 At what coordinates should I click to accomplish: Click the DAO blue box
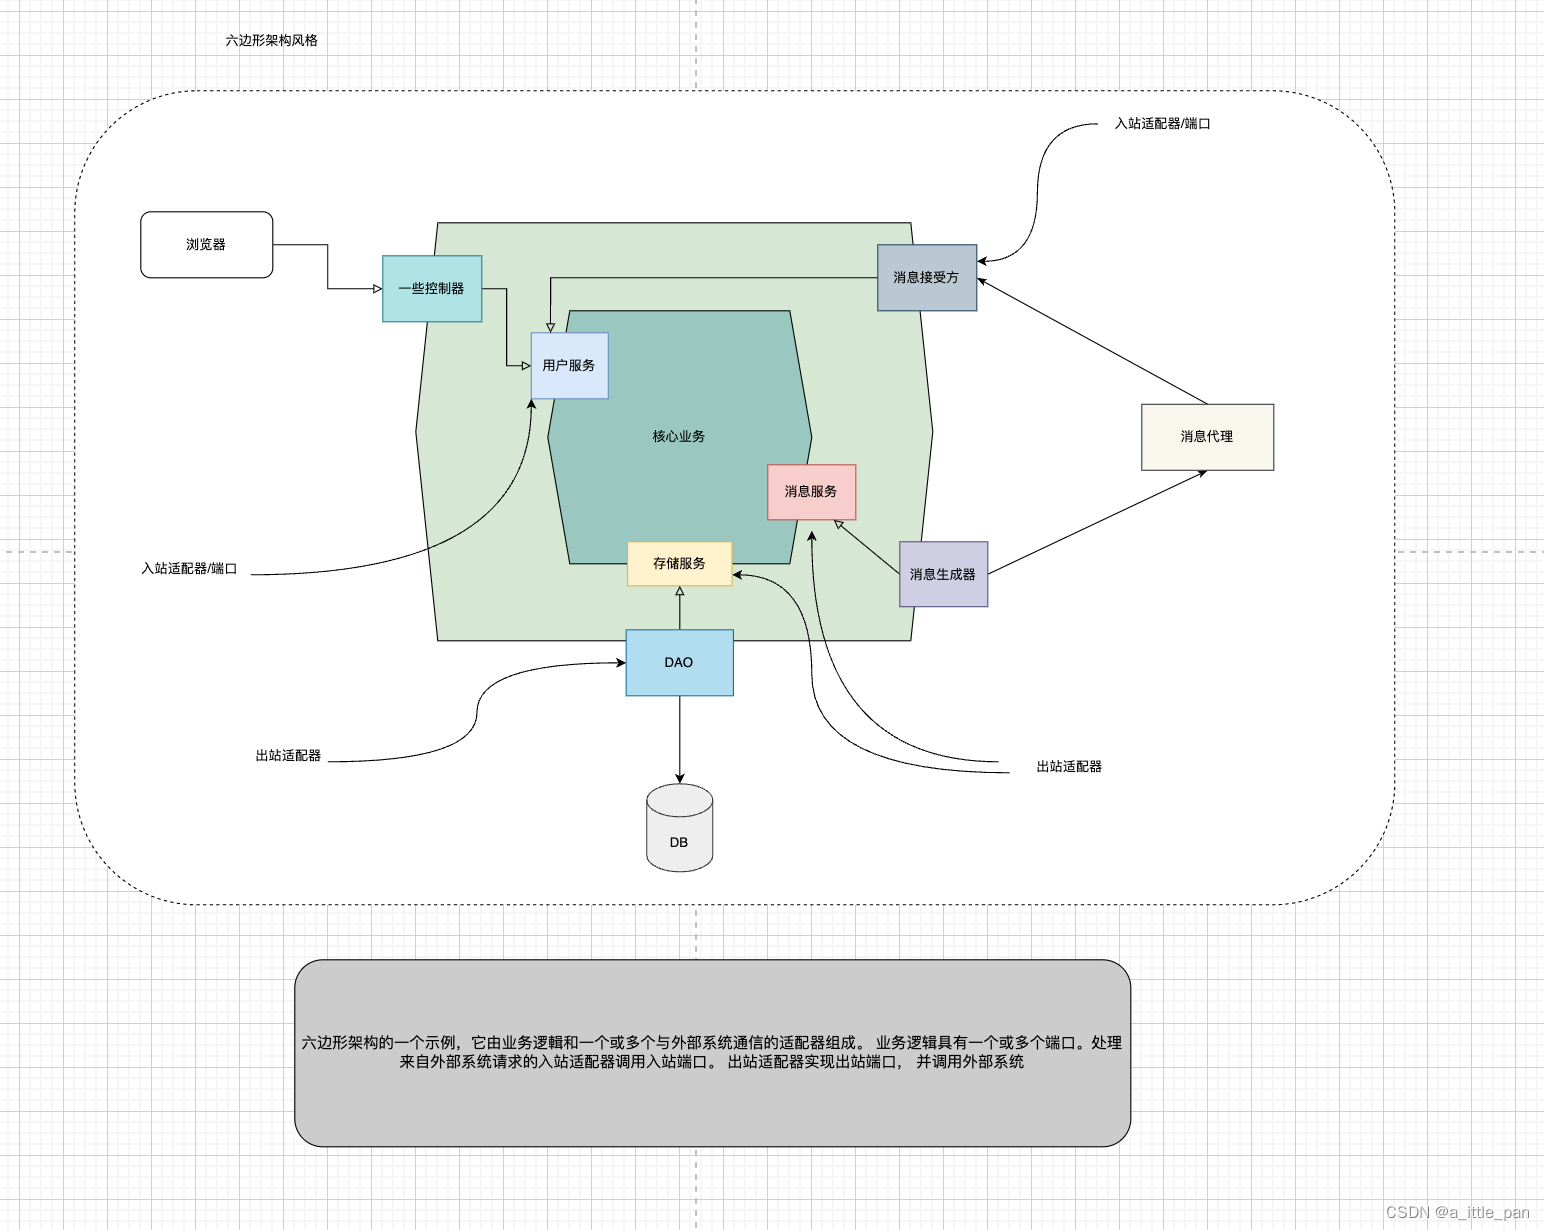[x=679, y=662]
